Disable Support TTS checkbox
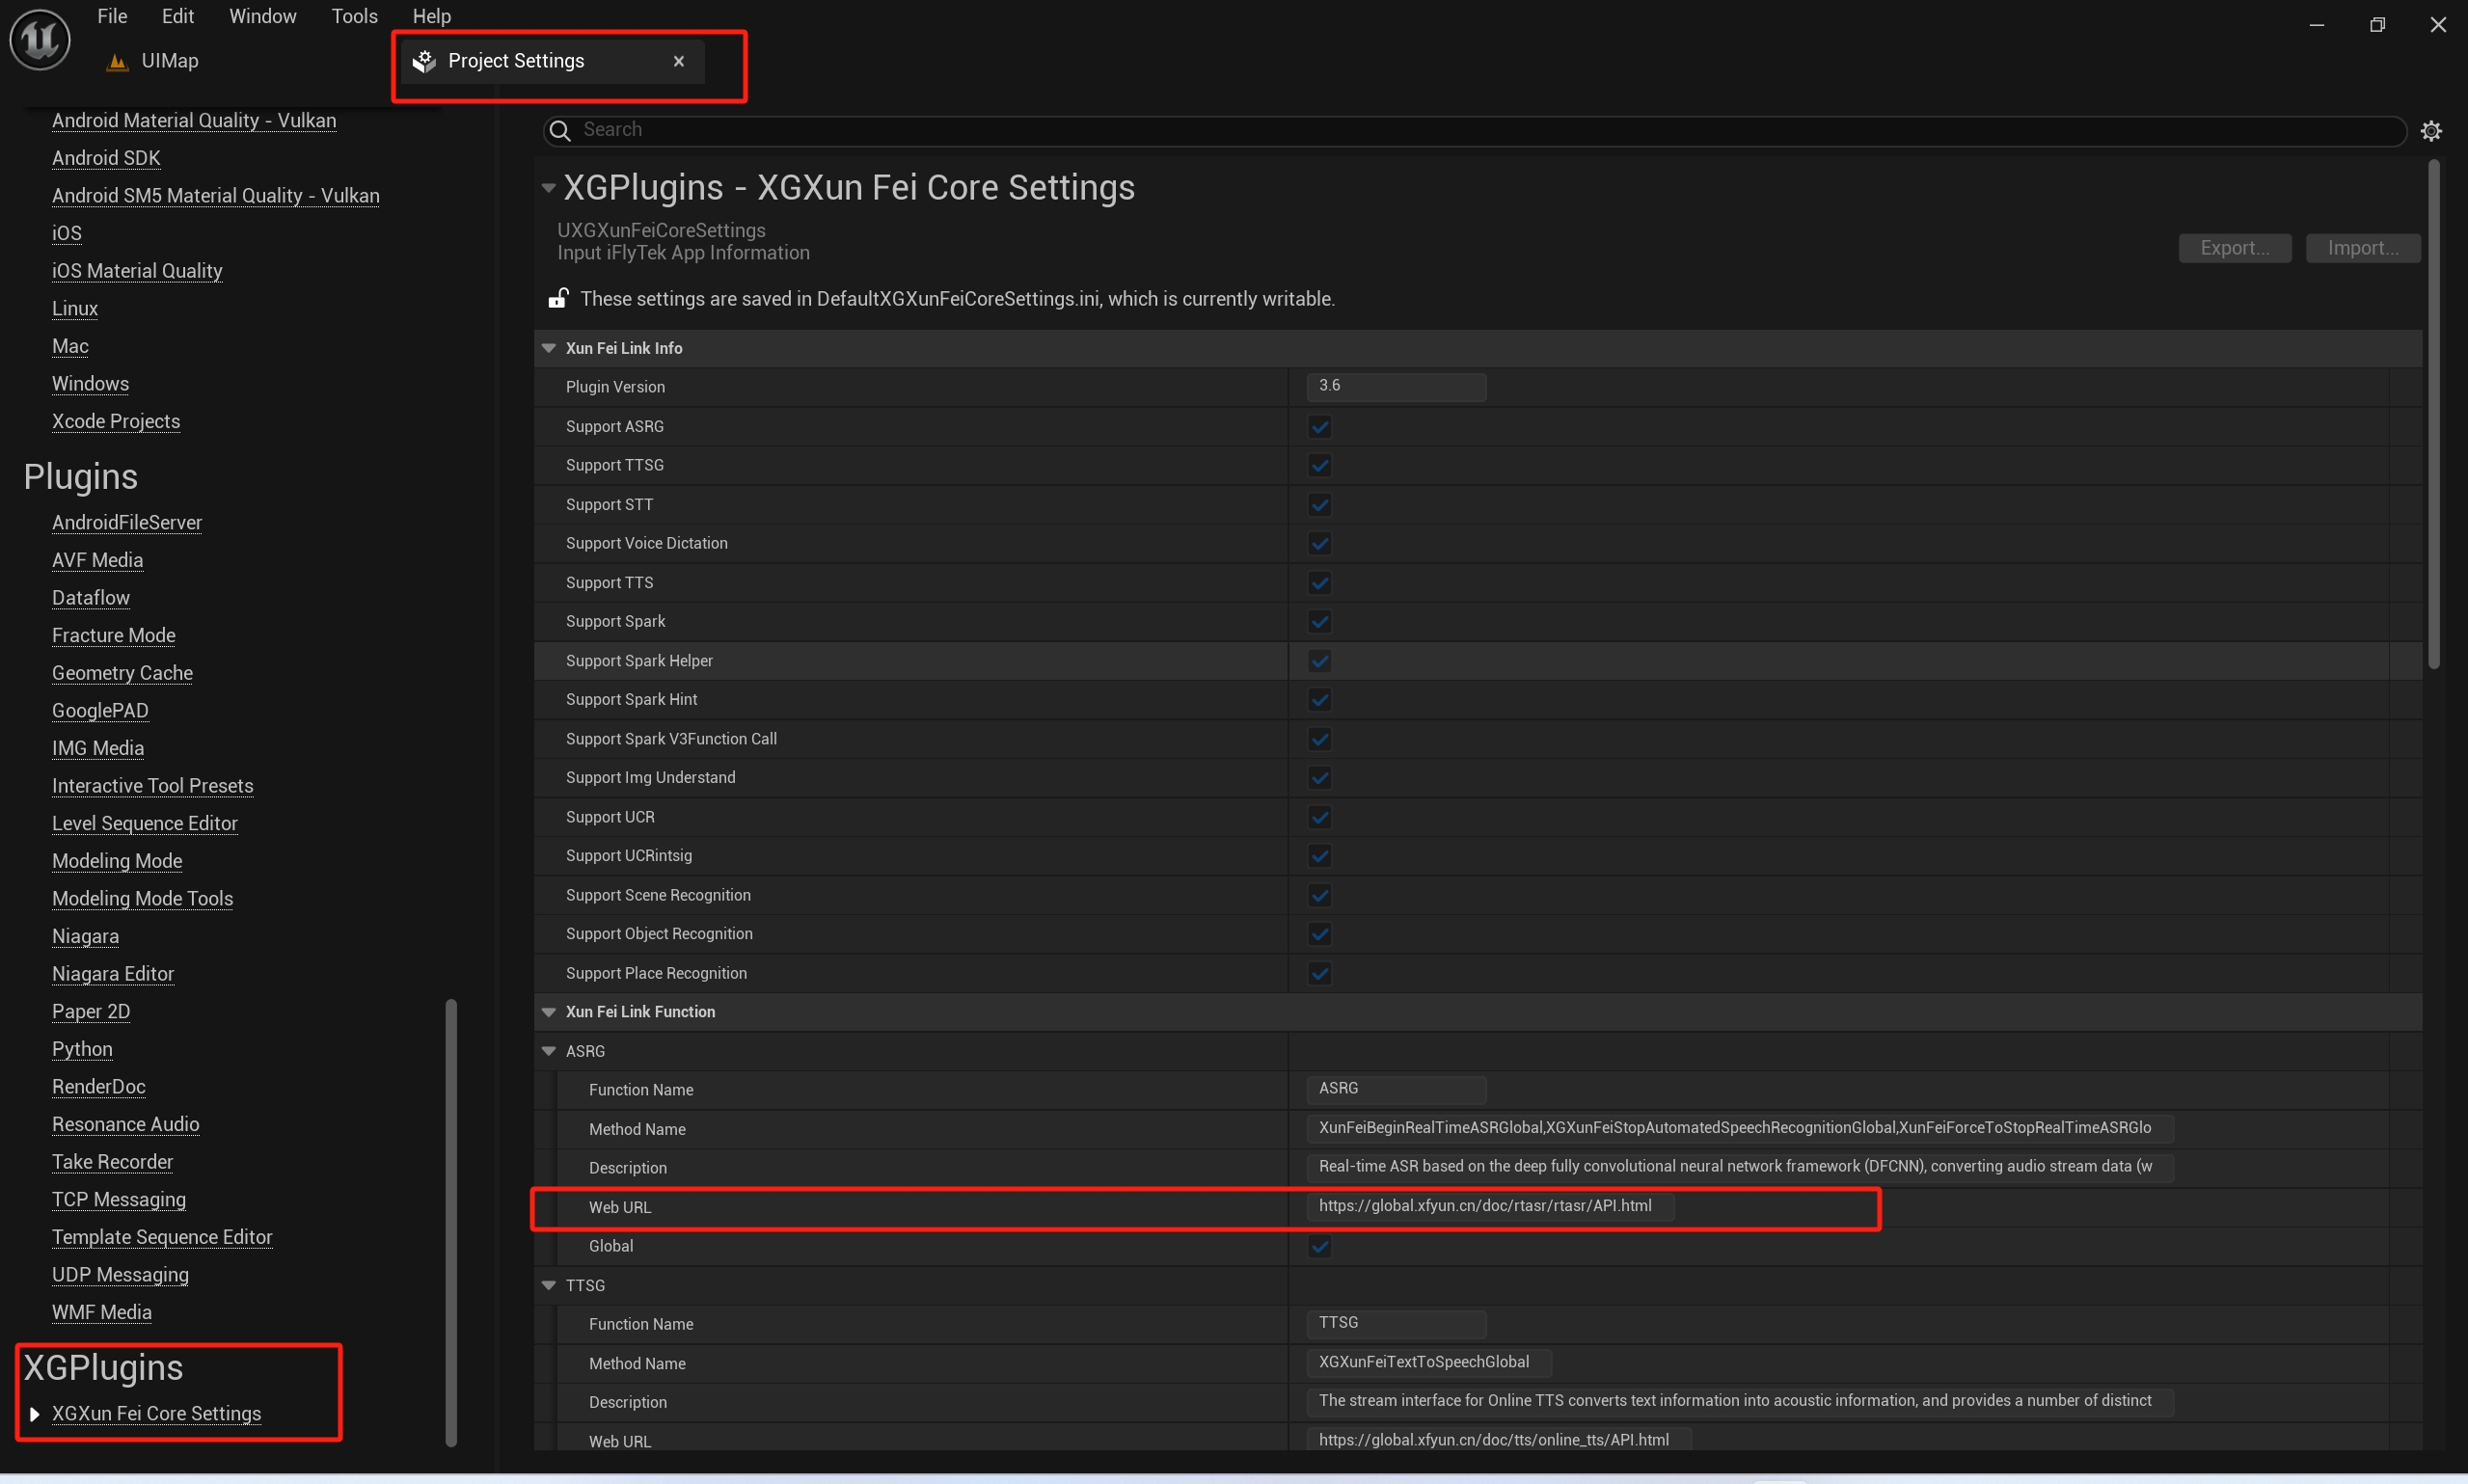The image size is (2468, 1484). [1319, 583]
